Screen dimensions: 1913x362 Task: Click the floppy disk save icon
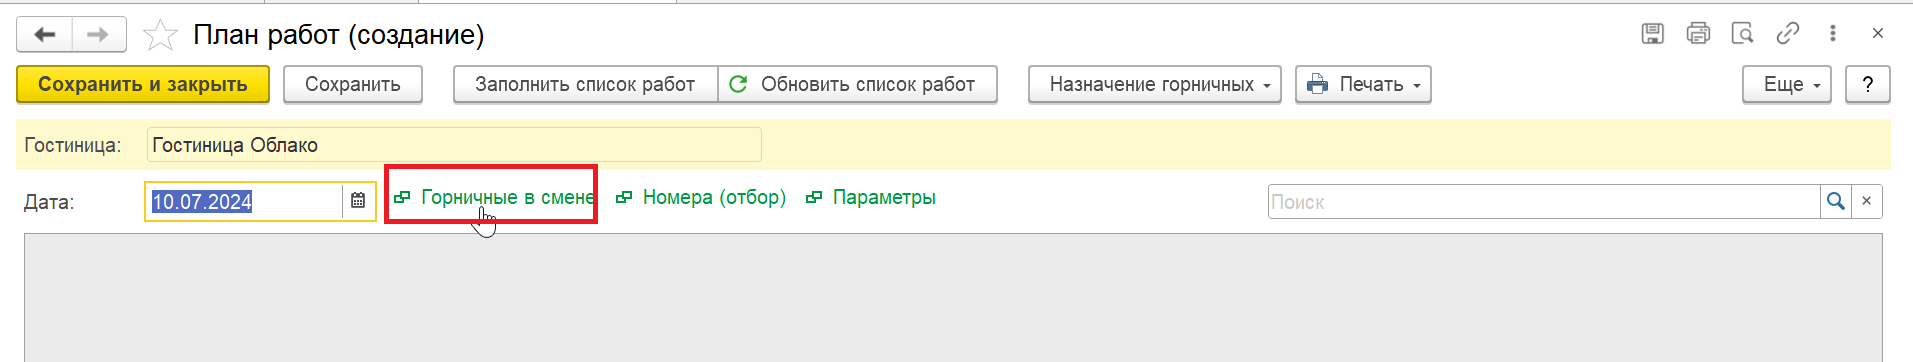[1653, 34]
